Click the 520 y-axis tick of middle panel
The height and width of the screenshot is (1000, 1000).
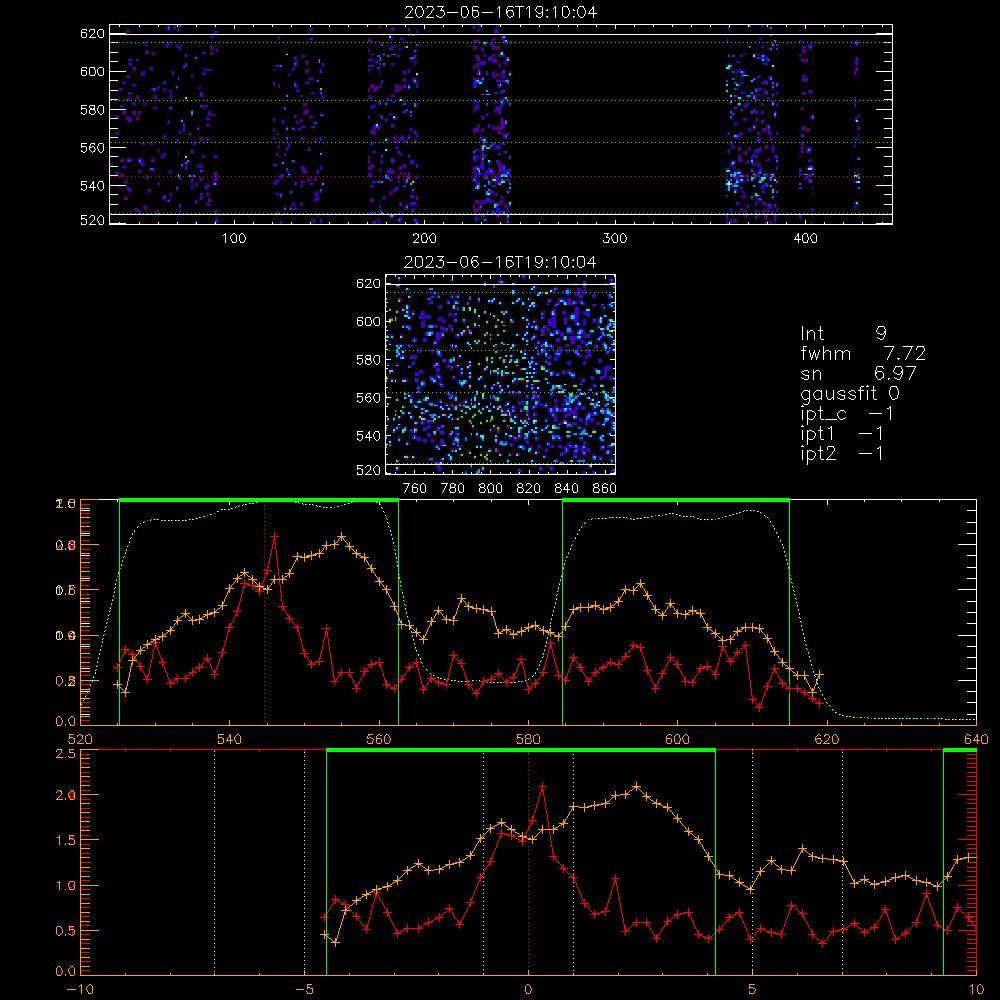[x=368, y=470]
